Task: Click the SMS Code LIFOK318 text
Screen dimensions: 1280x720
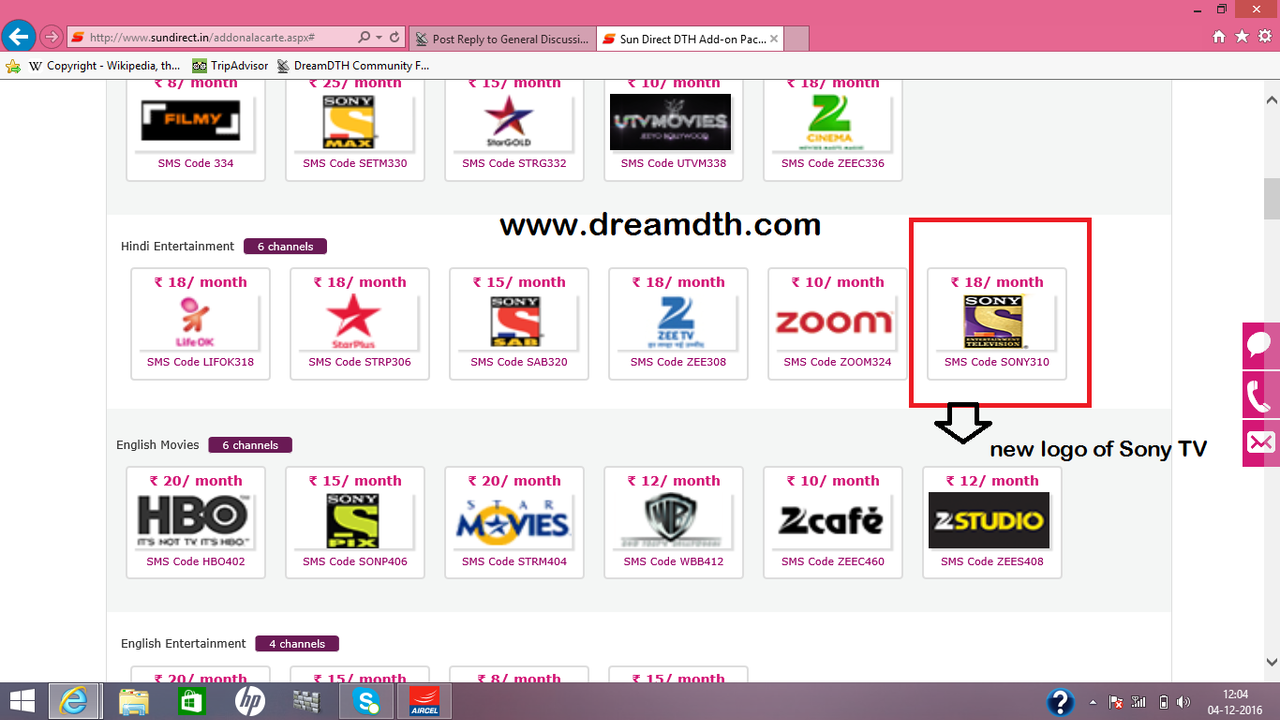Action: coord(200,362)
